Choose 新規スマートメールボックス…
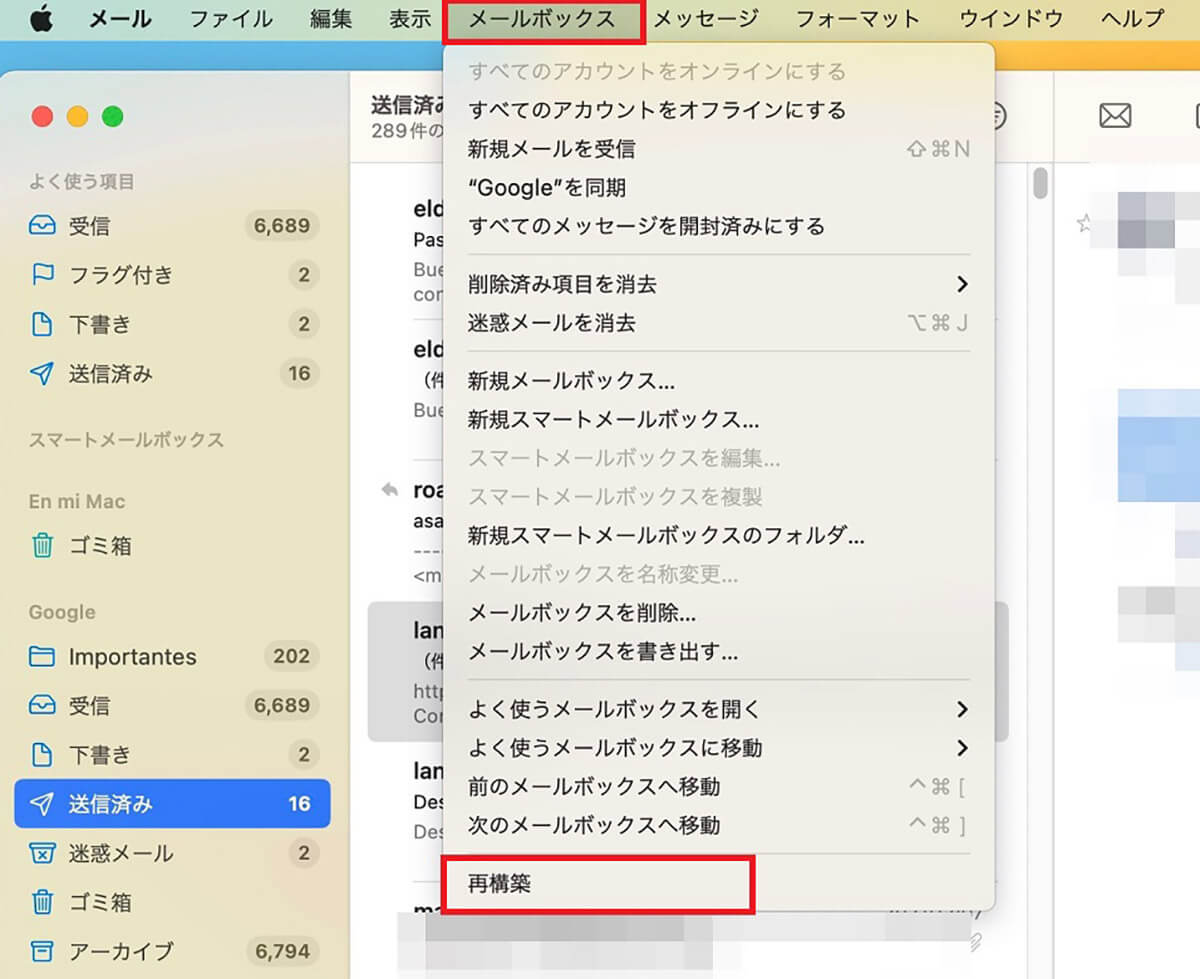Image resolution: width=1200 pixels, height=979 pixels. pos(719,419)
